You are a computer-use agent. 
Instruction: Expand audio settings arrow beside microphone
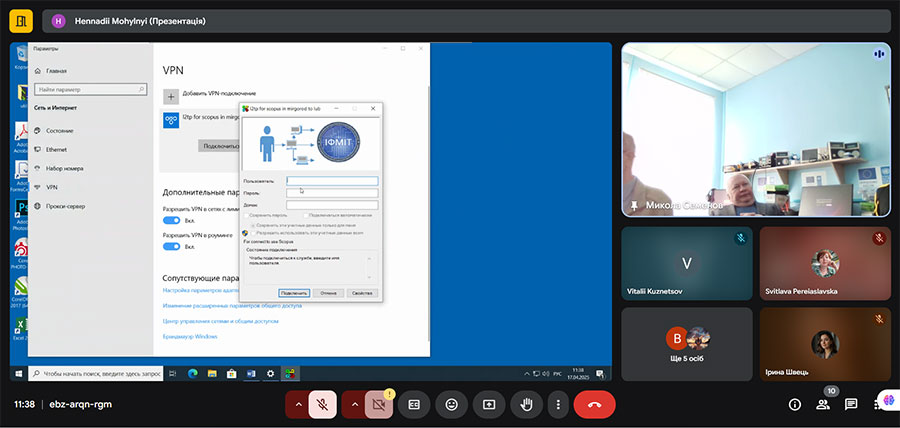[x=297, y=404]
